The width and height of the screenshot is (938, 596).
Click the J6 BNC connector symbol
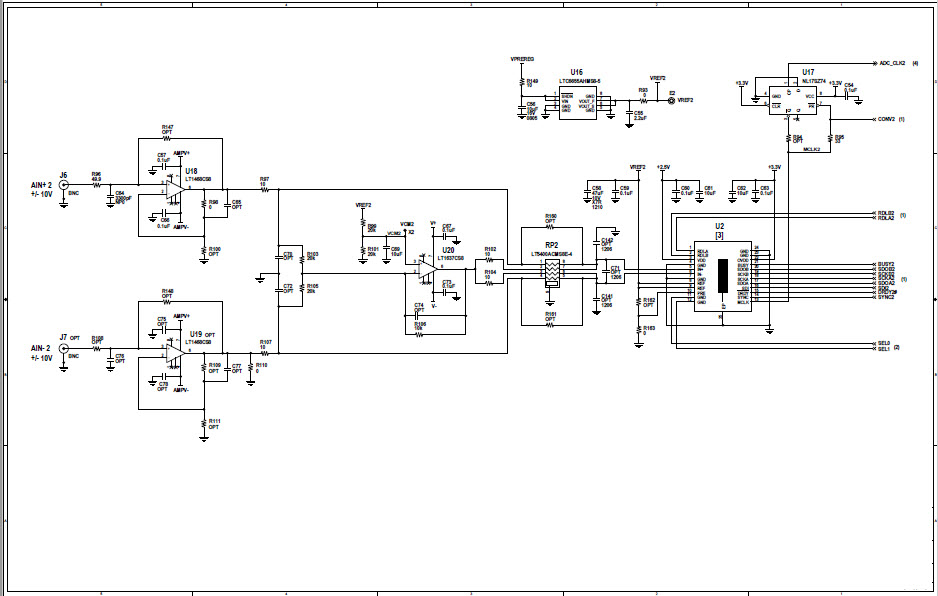point(64,187)
